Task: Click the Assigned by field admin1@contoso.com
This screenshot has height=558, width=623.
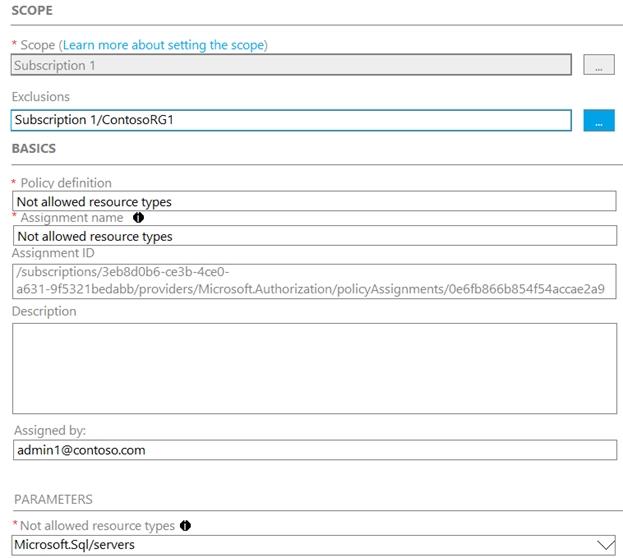Action: 315,450
